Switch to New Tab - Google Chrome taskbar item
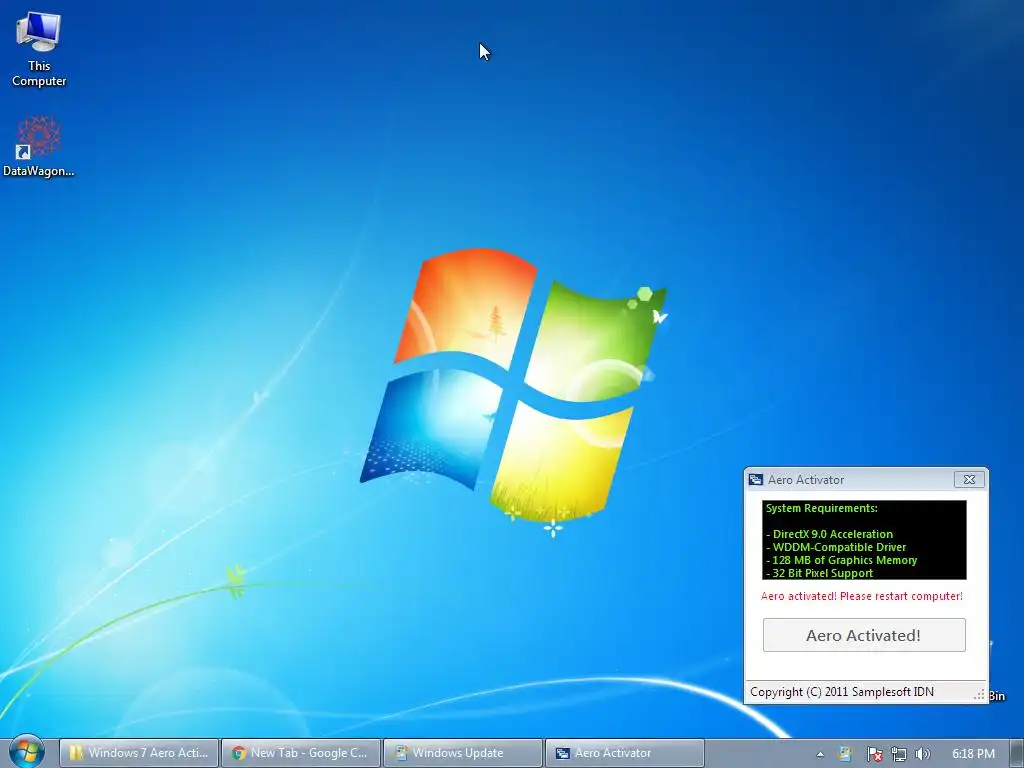Image resolution: width=1024 pixels, height=768 pixels. click(300, 753)
